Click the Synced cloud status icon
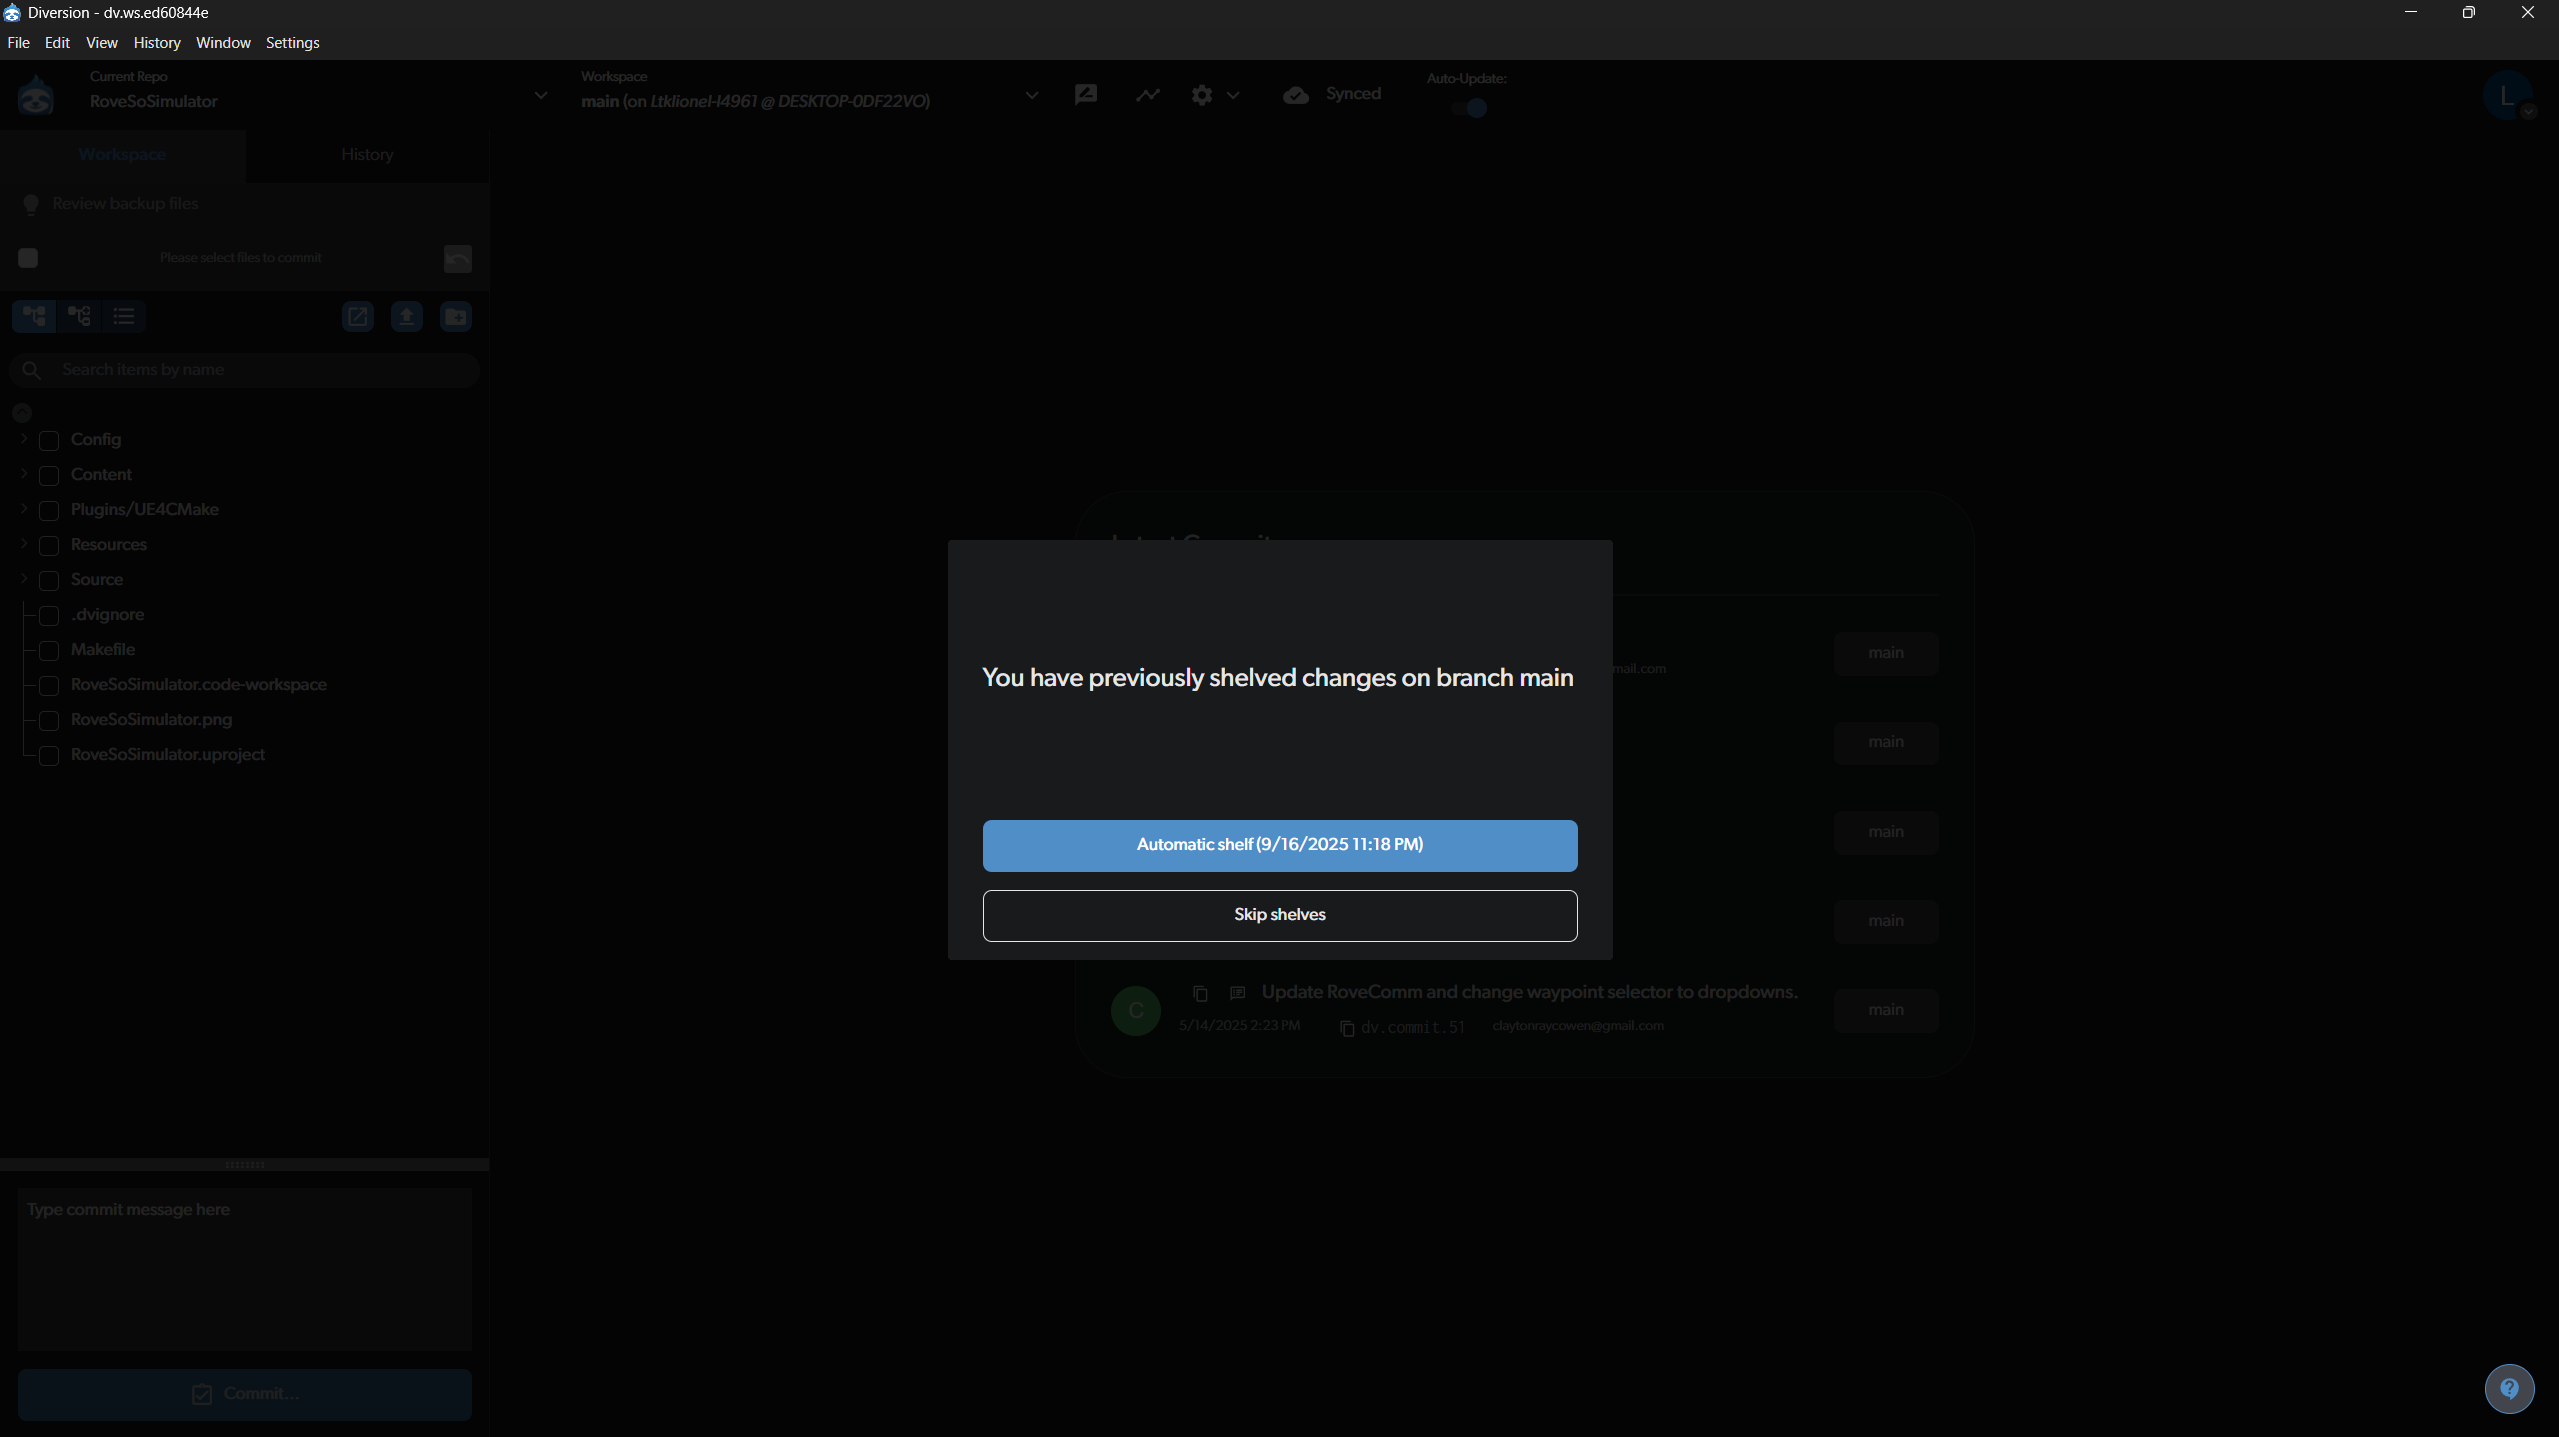The height and width of the screenshot is (1437, 2559). pos(1296,95)
